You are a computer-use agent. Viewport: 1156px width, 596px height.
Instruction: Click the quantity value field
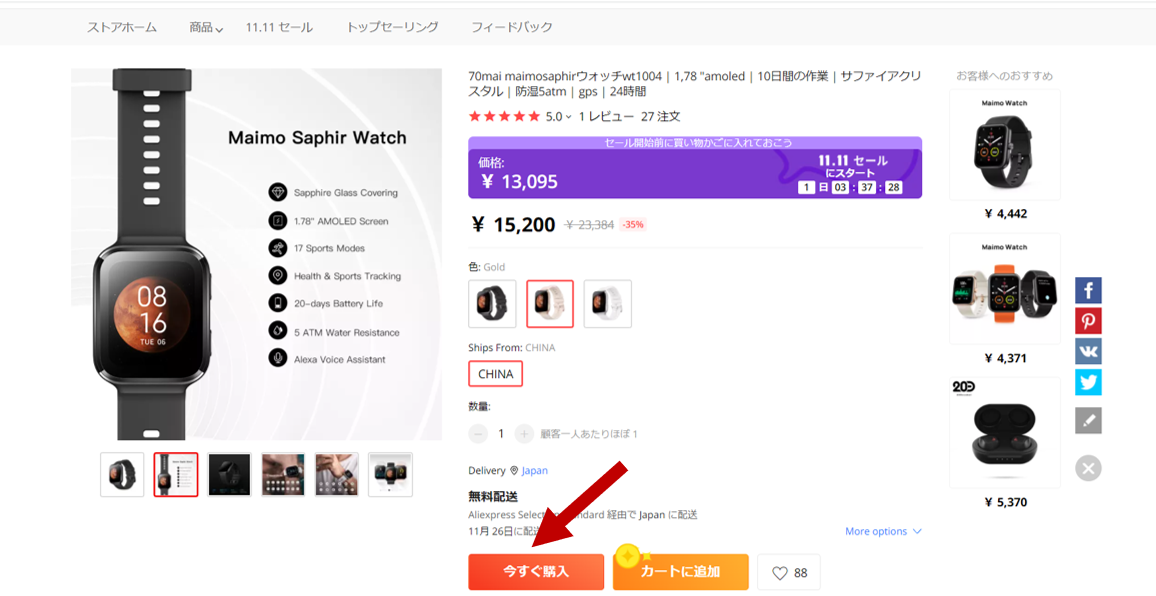pos(501,434)
